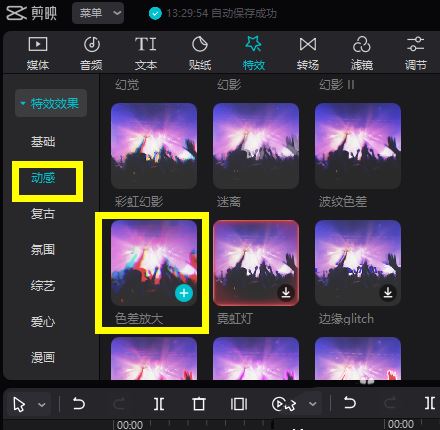
Task: Click the 幻觉 effect label
Action: coord(127,85)
